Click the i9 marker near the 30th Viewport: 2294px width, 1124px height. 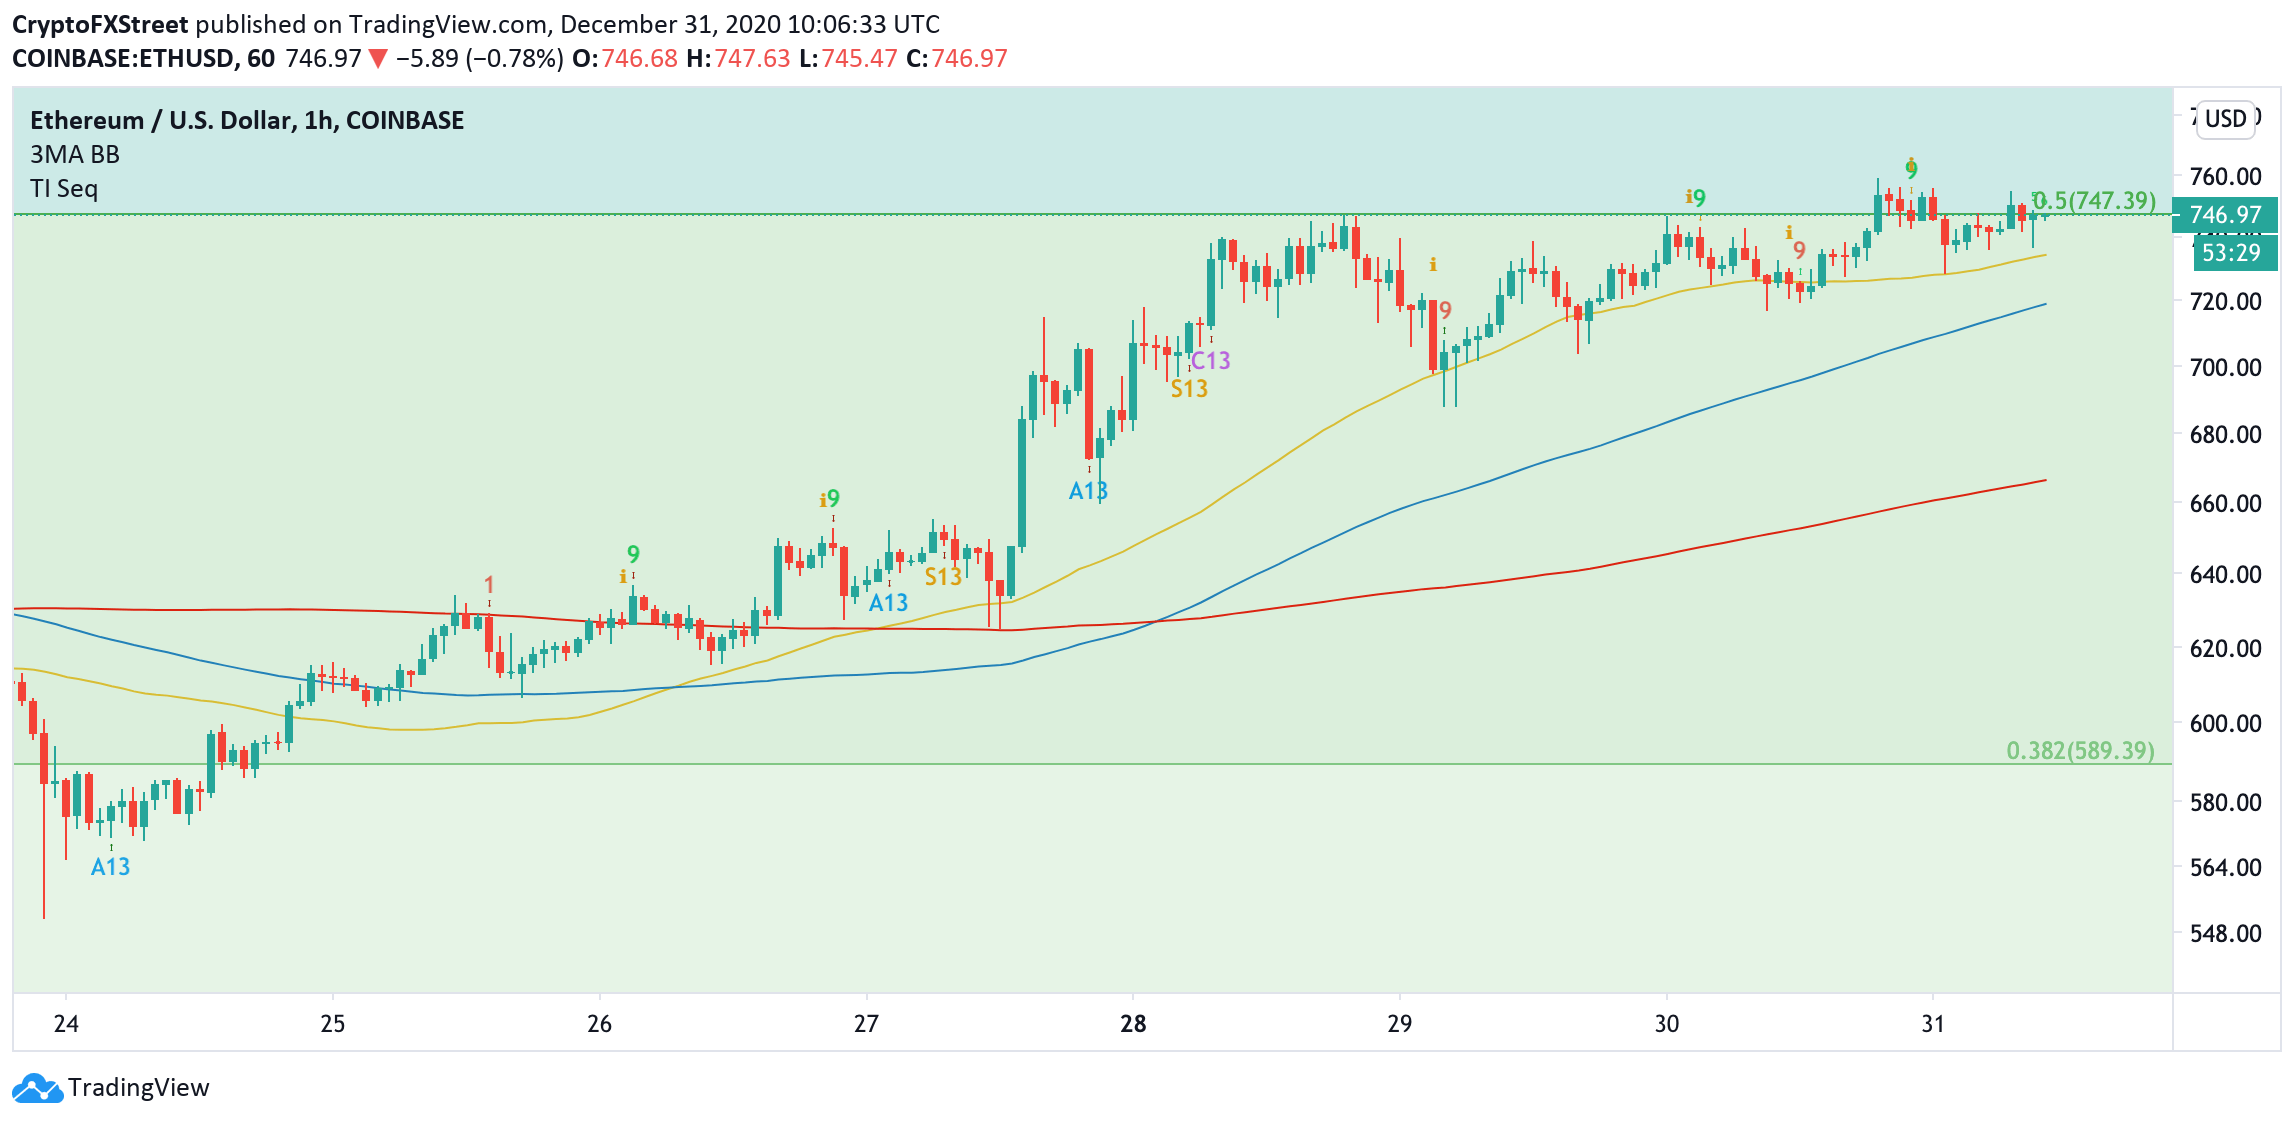pyautogui.click(x=1695, y=197)
